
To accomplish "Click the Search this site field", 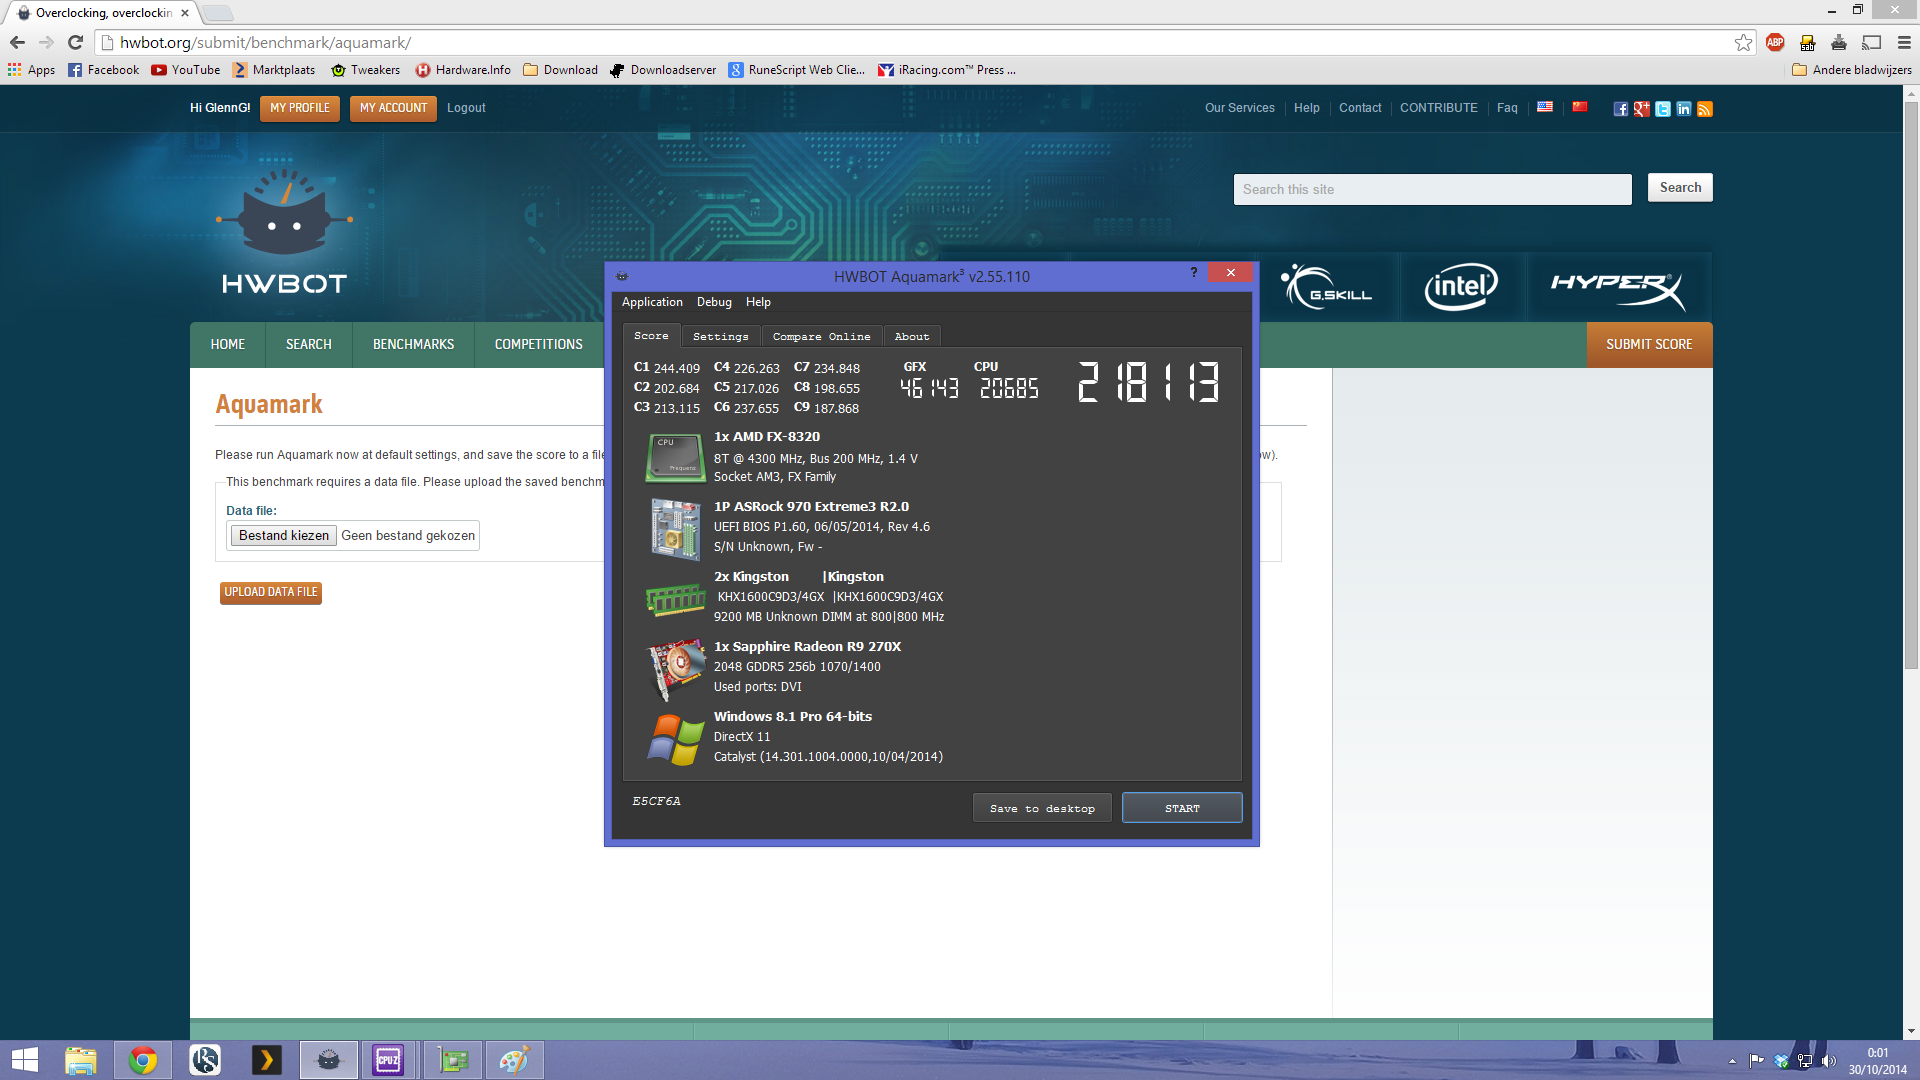I will tap(1432, 189).
